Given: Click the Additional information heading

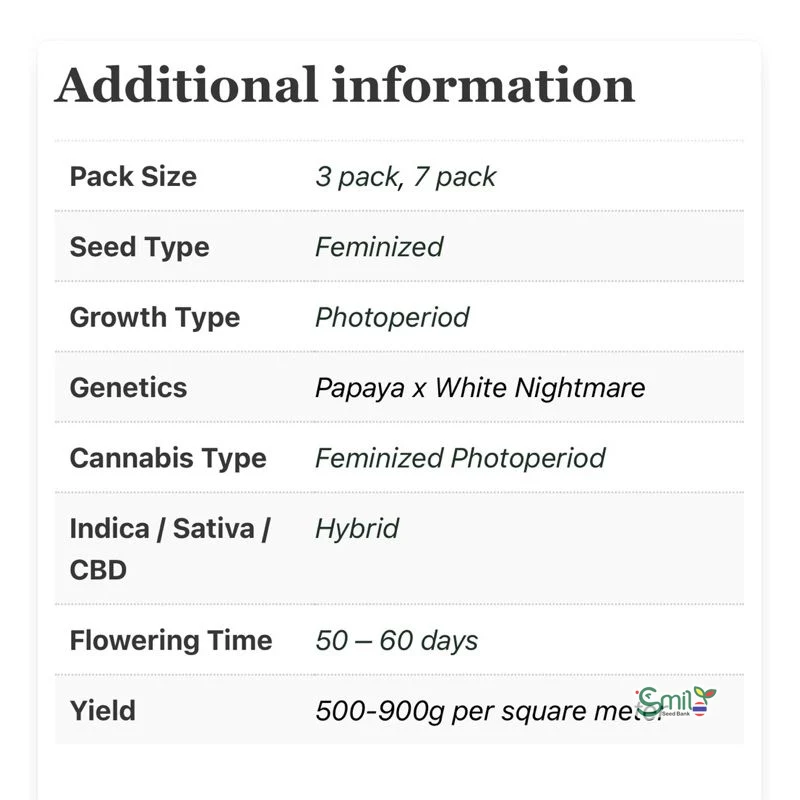Looking at the screenshot, I should click(x=345, y=85).
